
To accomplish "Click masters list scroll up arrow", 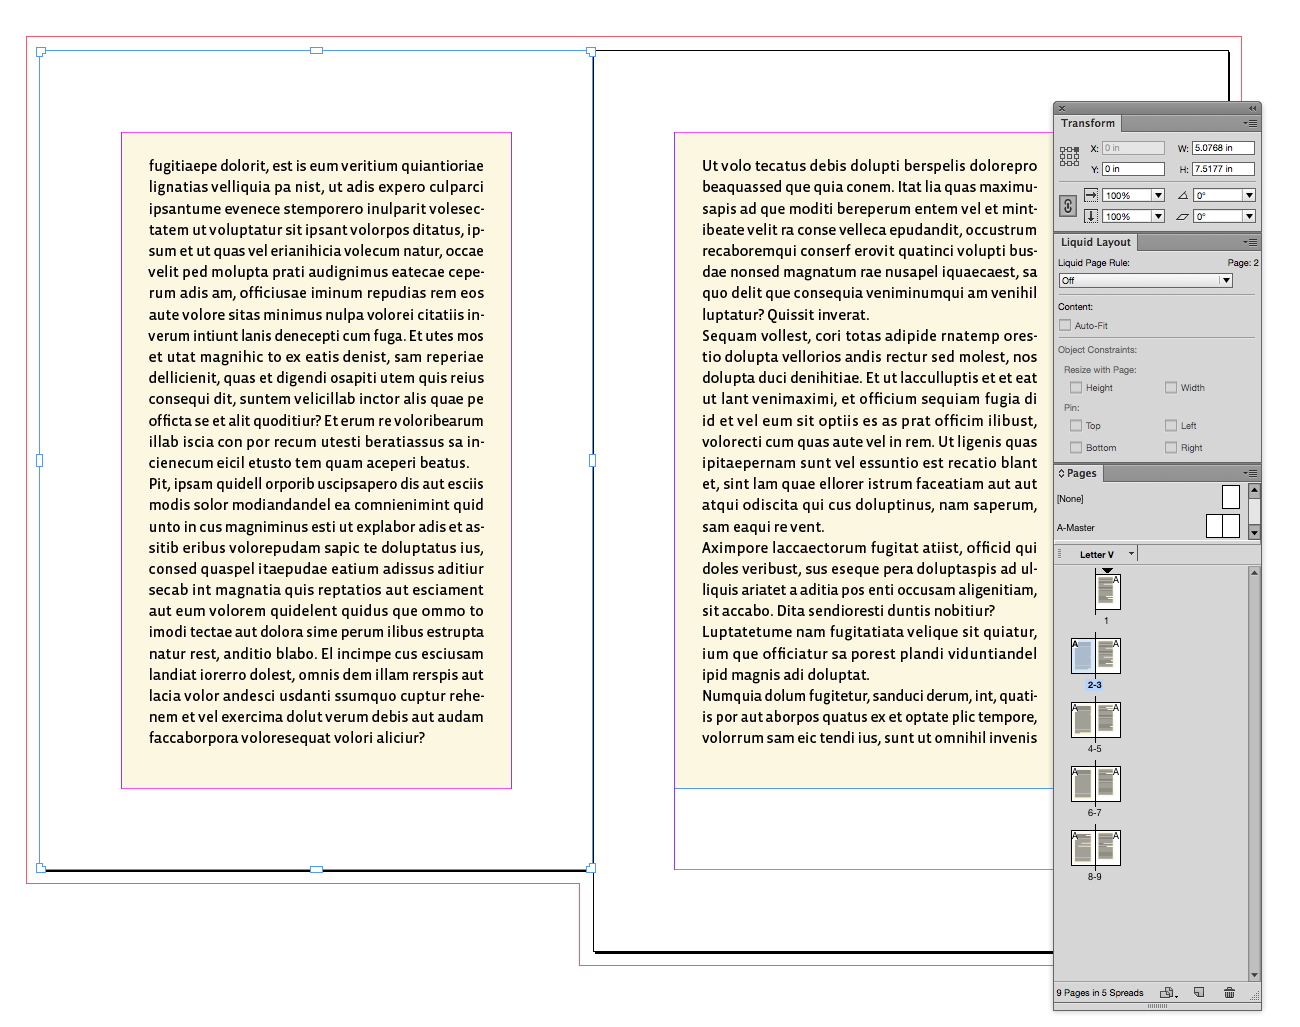I will [1254, 490].
